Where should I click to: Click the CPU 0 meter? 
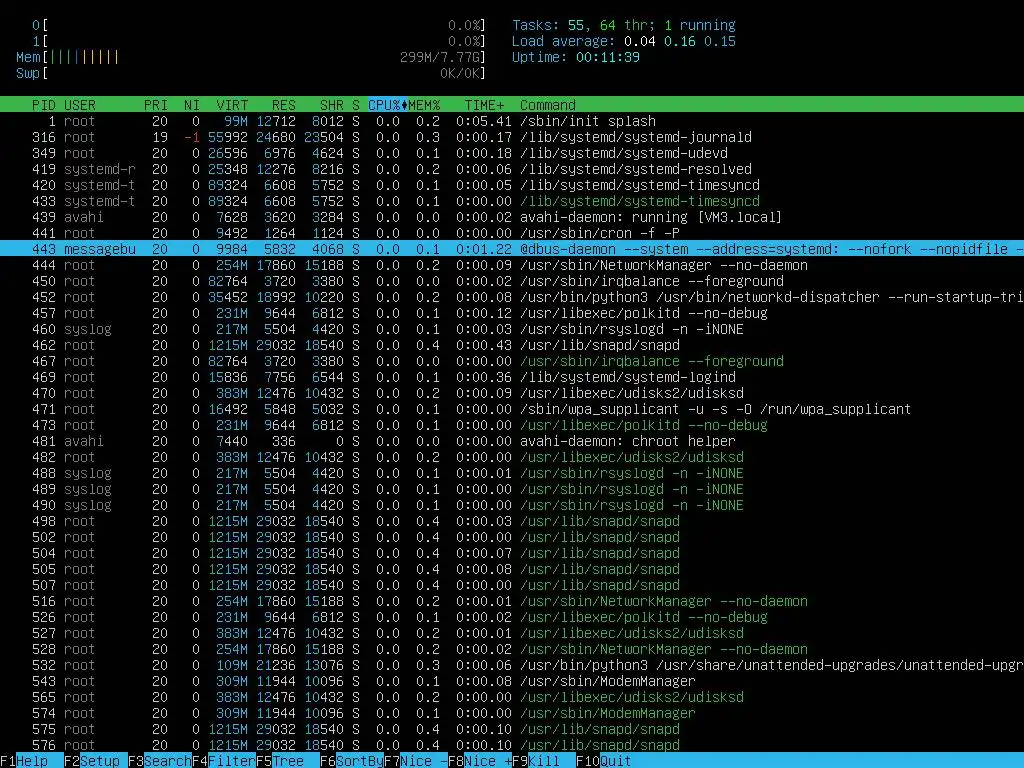point(259,25)
